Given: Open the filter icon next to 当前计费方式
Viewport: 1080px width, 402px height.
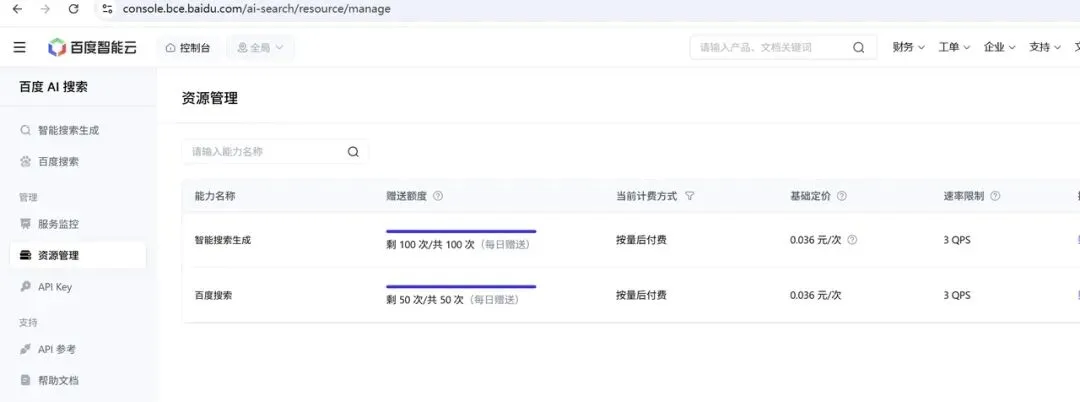Looking at the screenshot, I should click(689, 196).
